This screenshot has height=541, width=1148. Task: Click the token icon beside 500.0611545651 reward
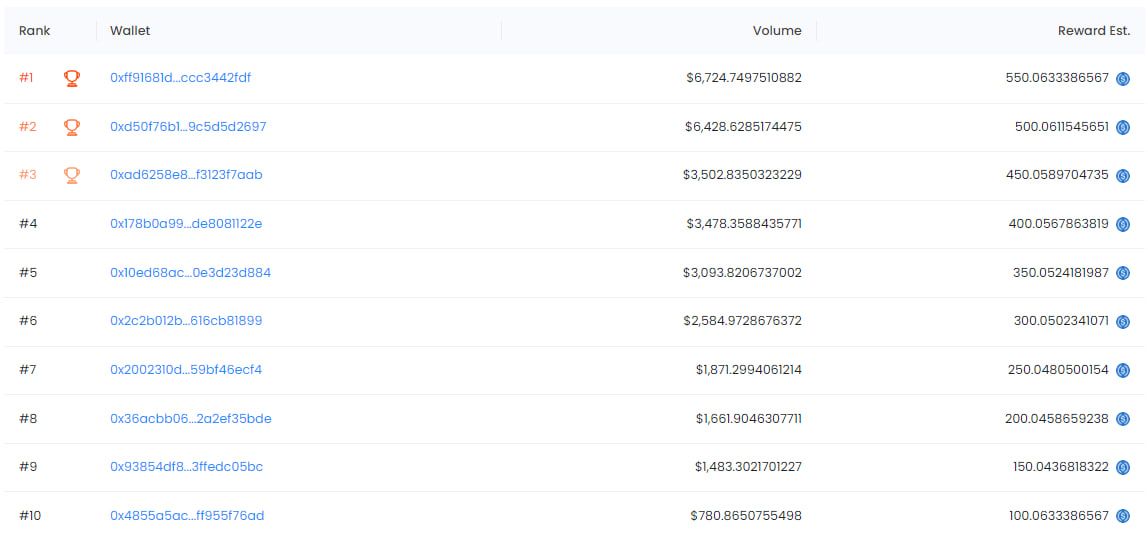click(x=1122, y=127)
